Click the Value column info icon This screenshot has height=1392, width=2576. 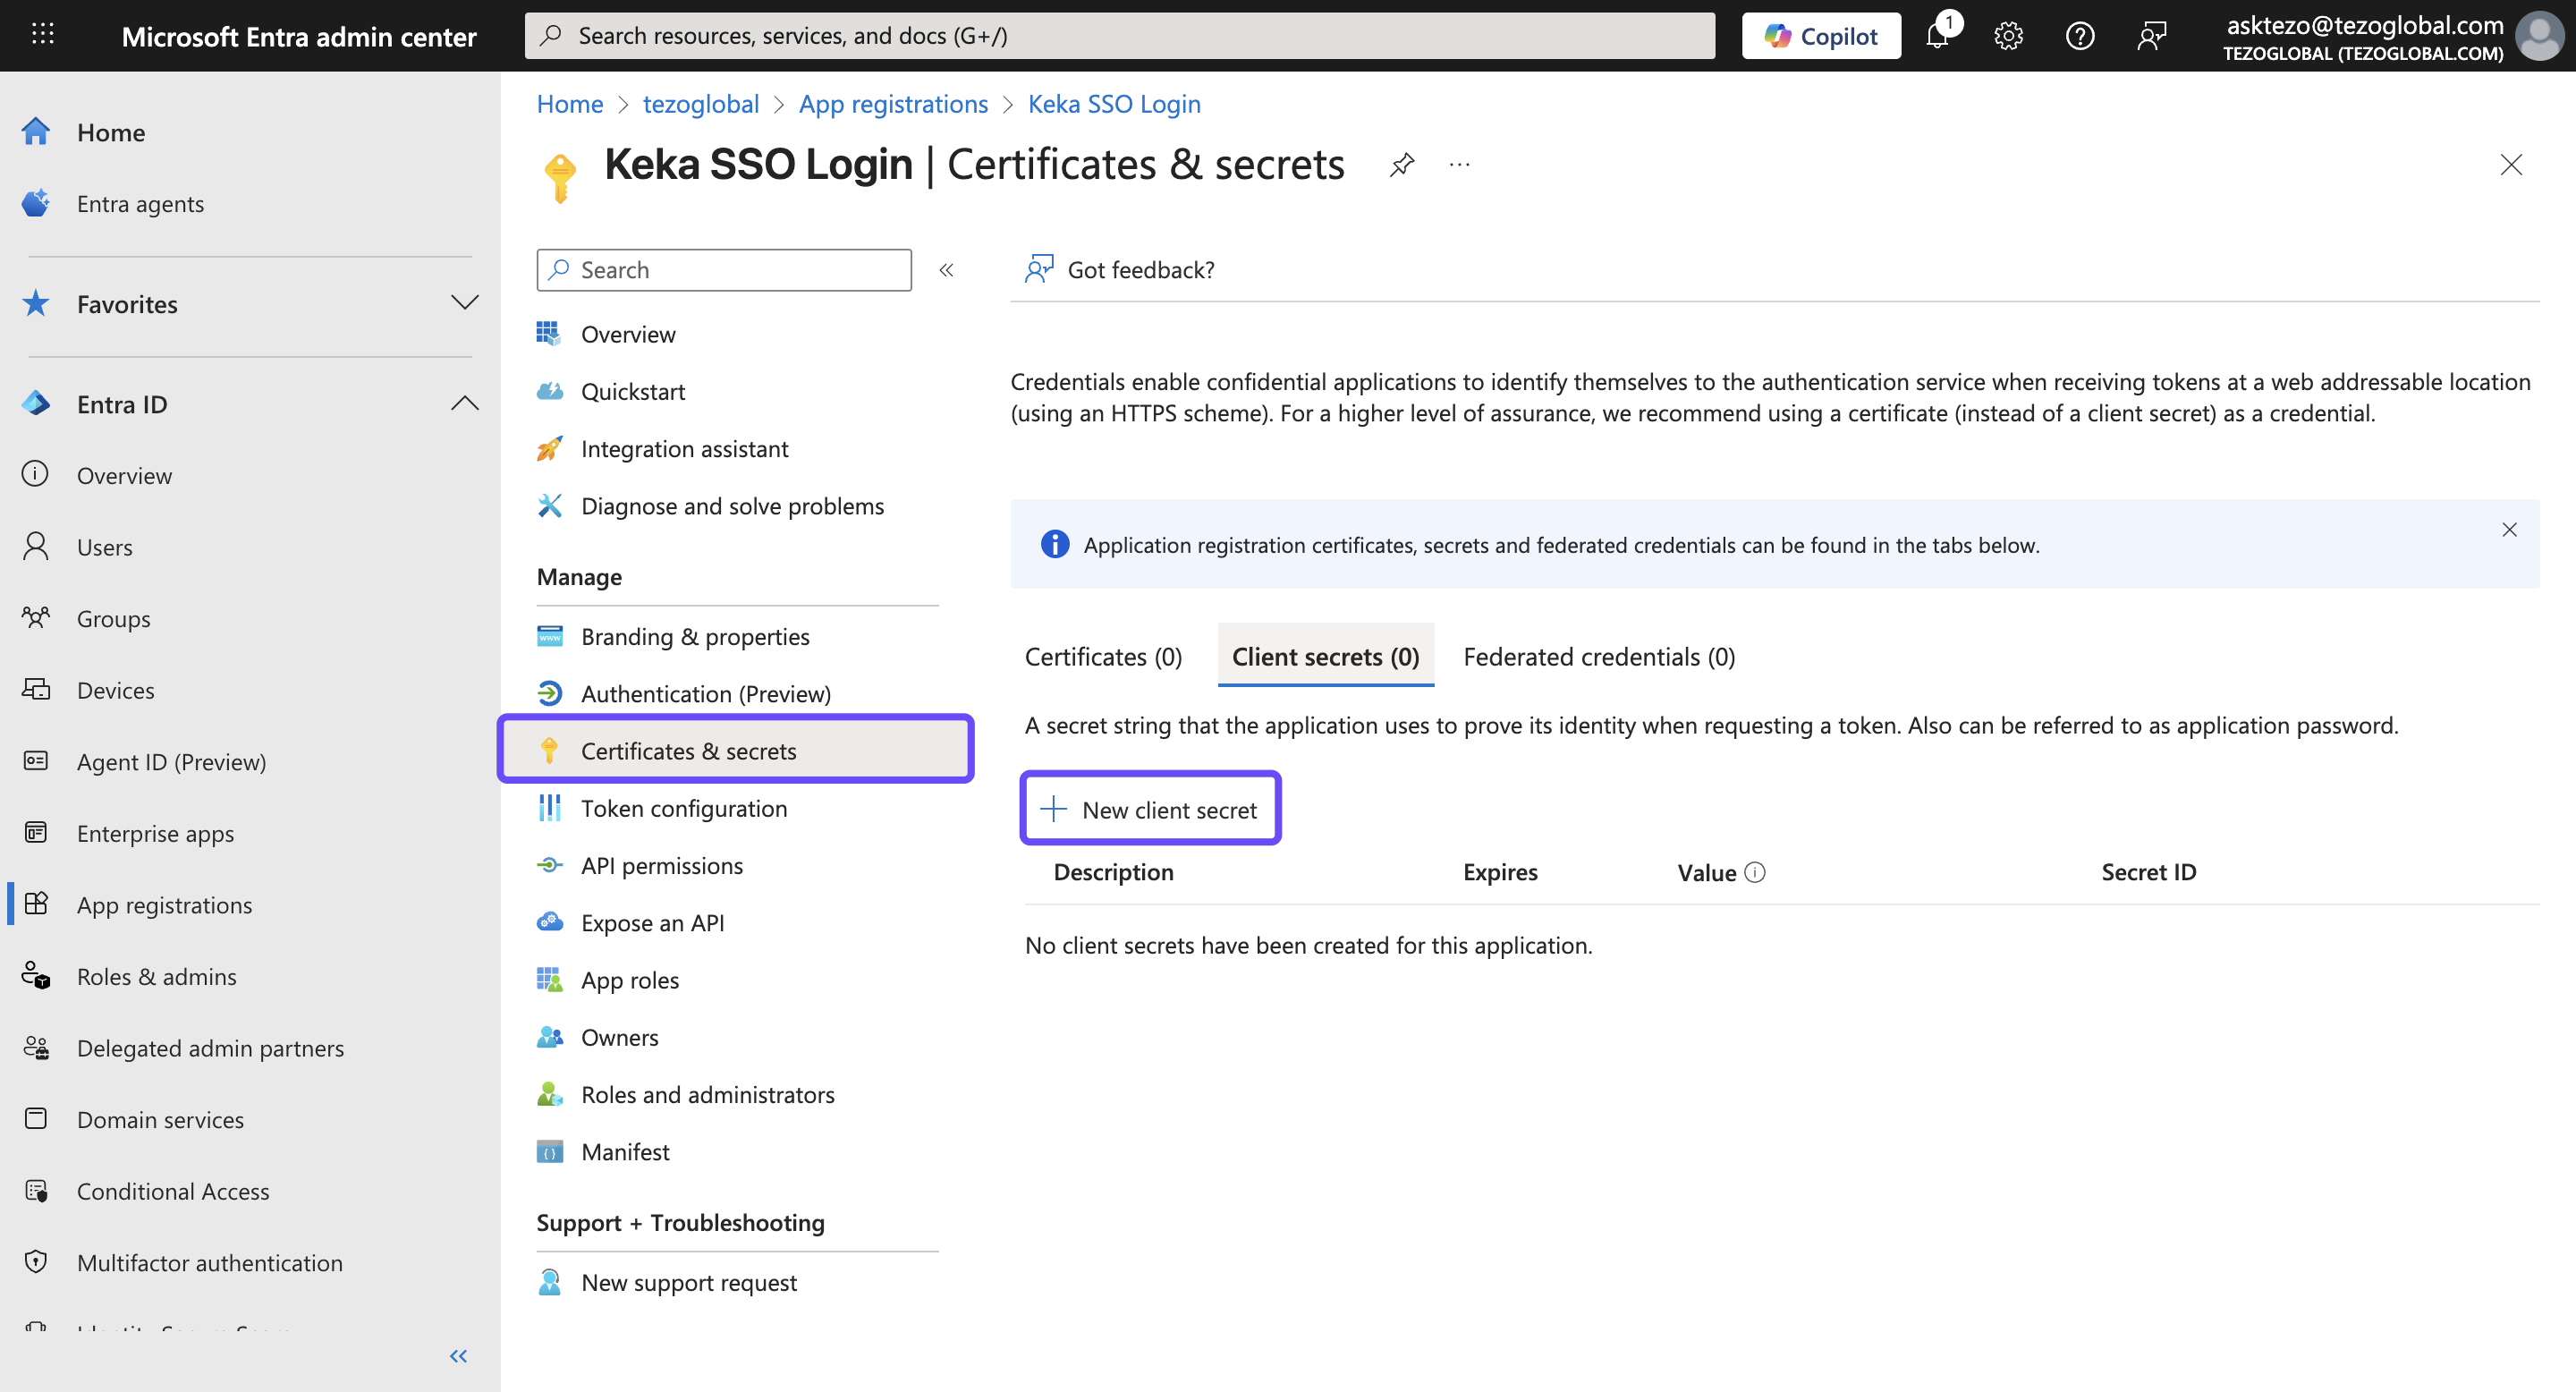pyautogui.click(x=1755, y=872)
